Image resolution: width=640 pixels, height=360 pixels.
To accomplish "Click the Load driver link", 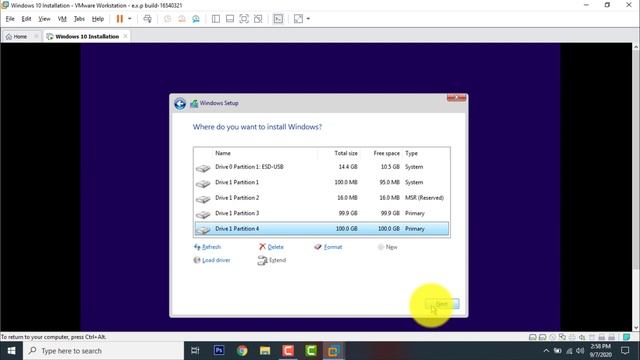I will coord(212,260).
